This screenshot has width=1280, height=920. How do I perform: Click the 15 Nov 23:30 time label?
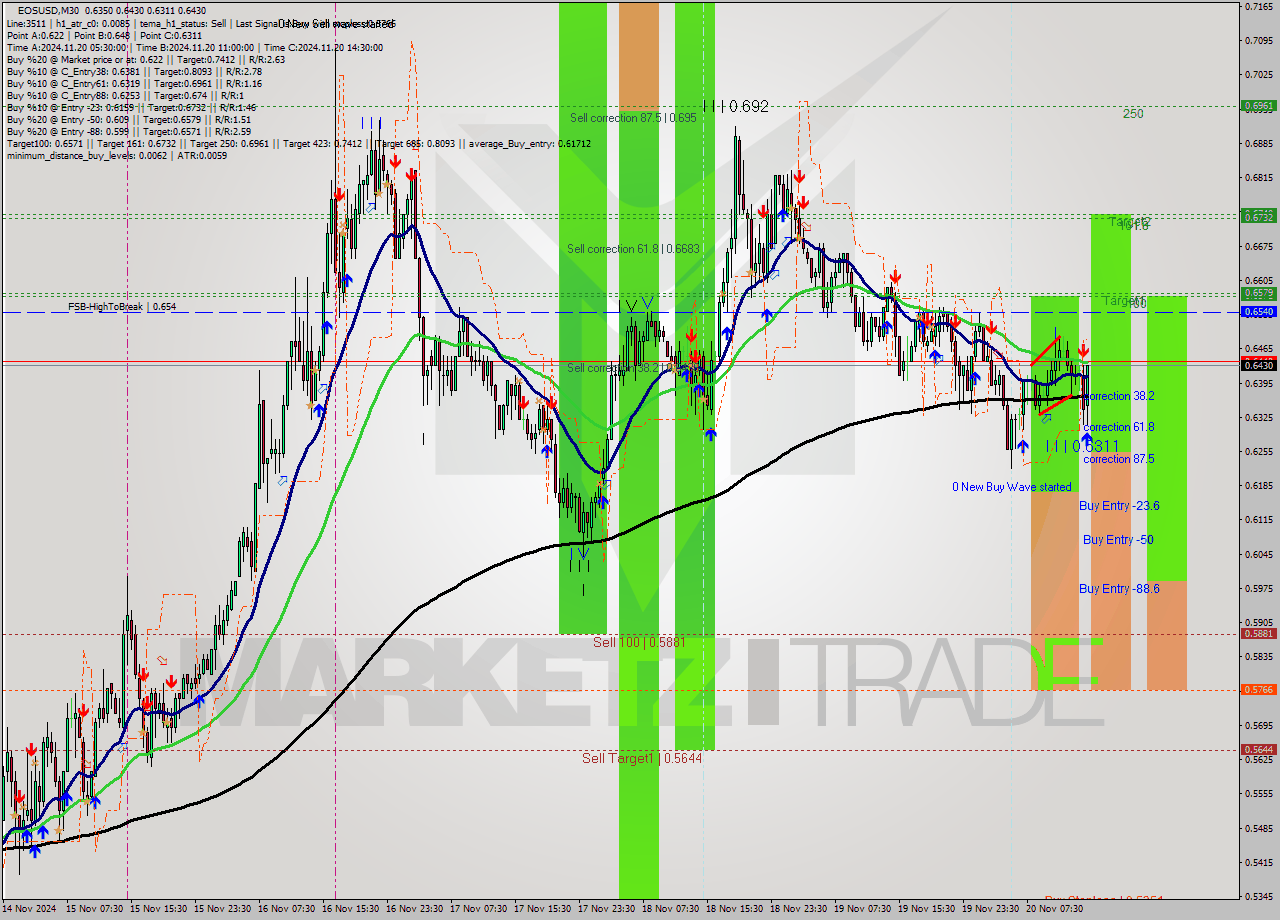(225, 909)
